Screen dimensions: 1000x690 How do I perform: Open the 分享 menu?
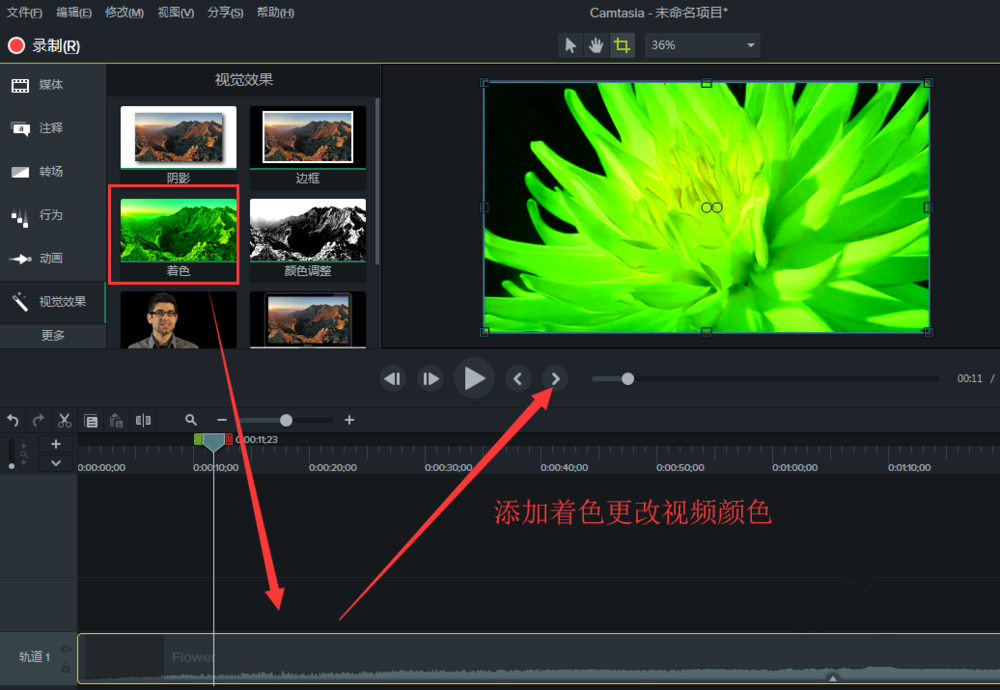tap(225, 12)
